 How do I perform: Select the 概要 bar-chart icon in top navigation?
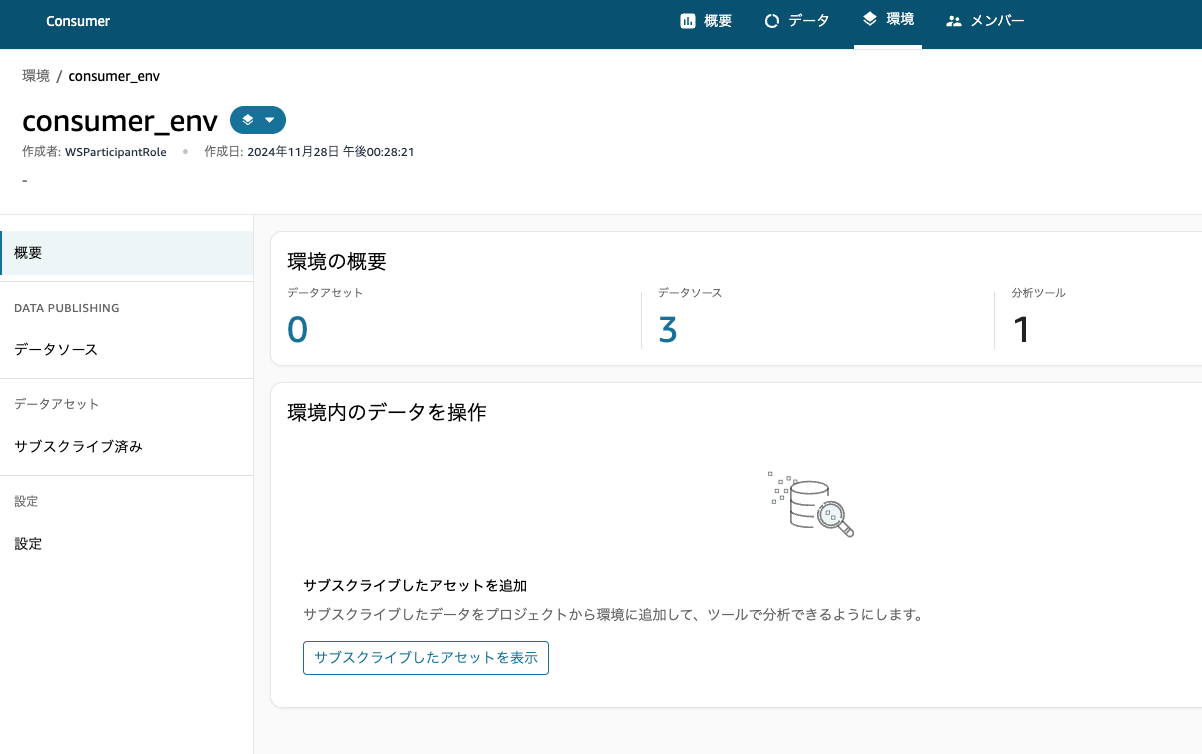(686, 20)
